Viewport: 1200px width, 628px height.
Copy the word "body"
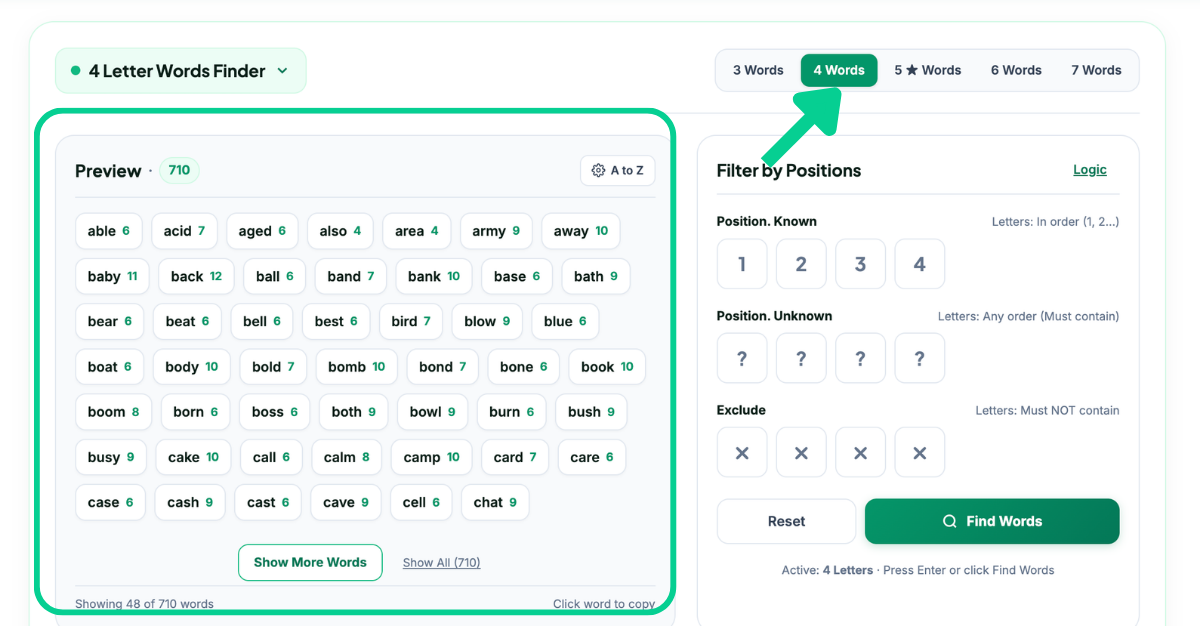coord(192,367)
